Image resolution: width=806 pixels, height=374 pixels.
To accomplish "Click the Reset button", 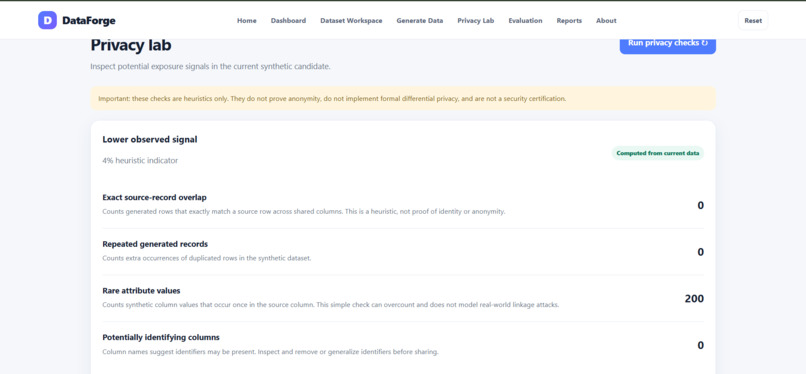I will [753, 21].
